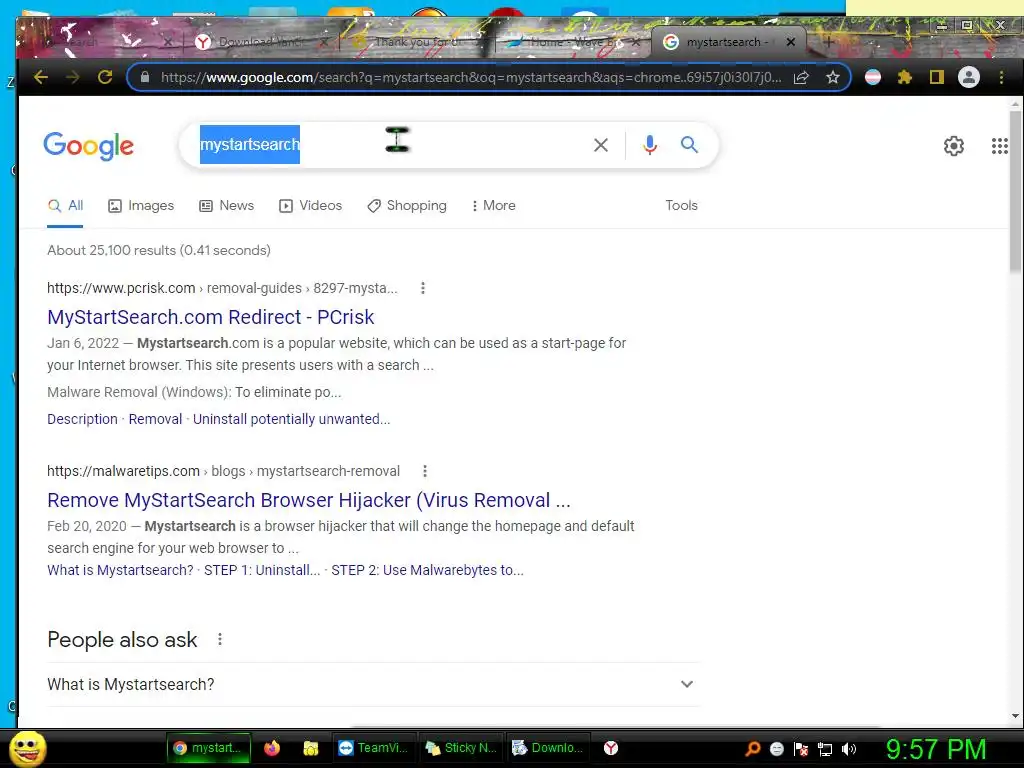Close the mystartsearch browser tab
The image size is (1024, 768).
(x=790, y=42)
